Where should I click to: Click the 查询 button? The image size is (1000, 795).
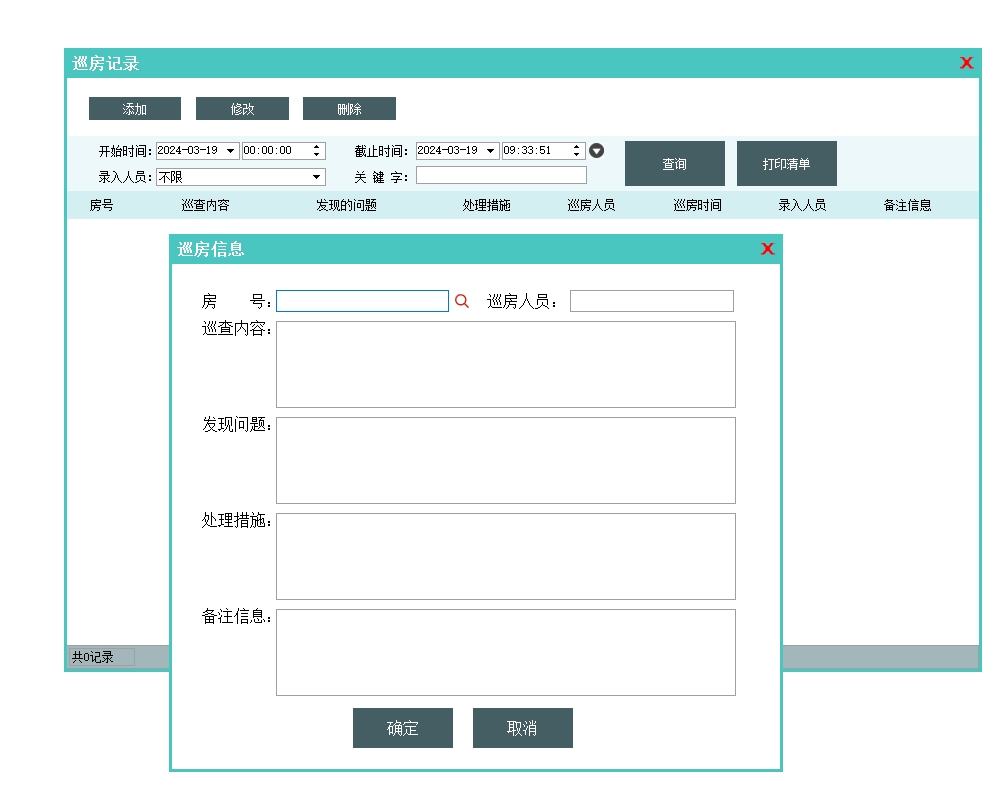(x=674, y=164)
